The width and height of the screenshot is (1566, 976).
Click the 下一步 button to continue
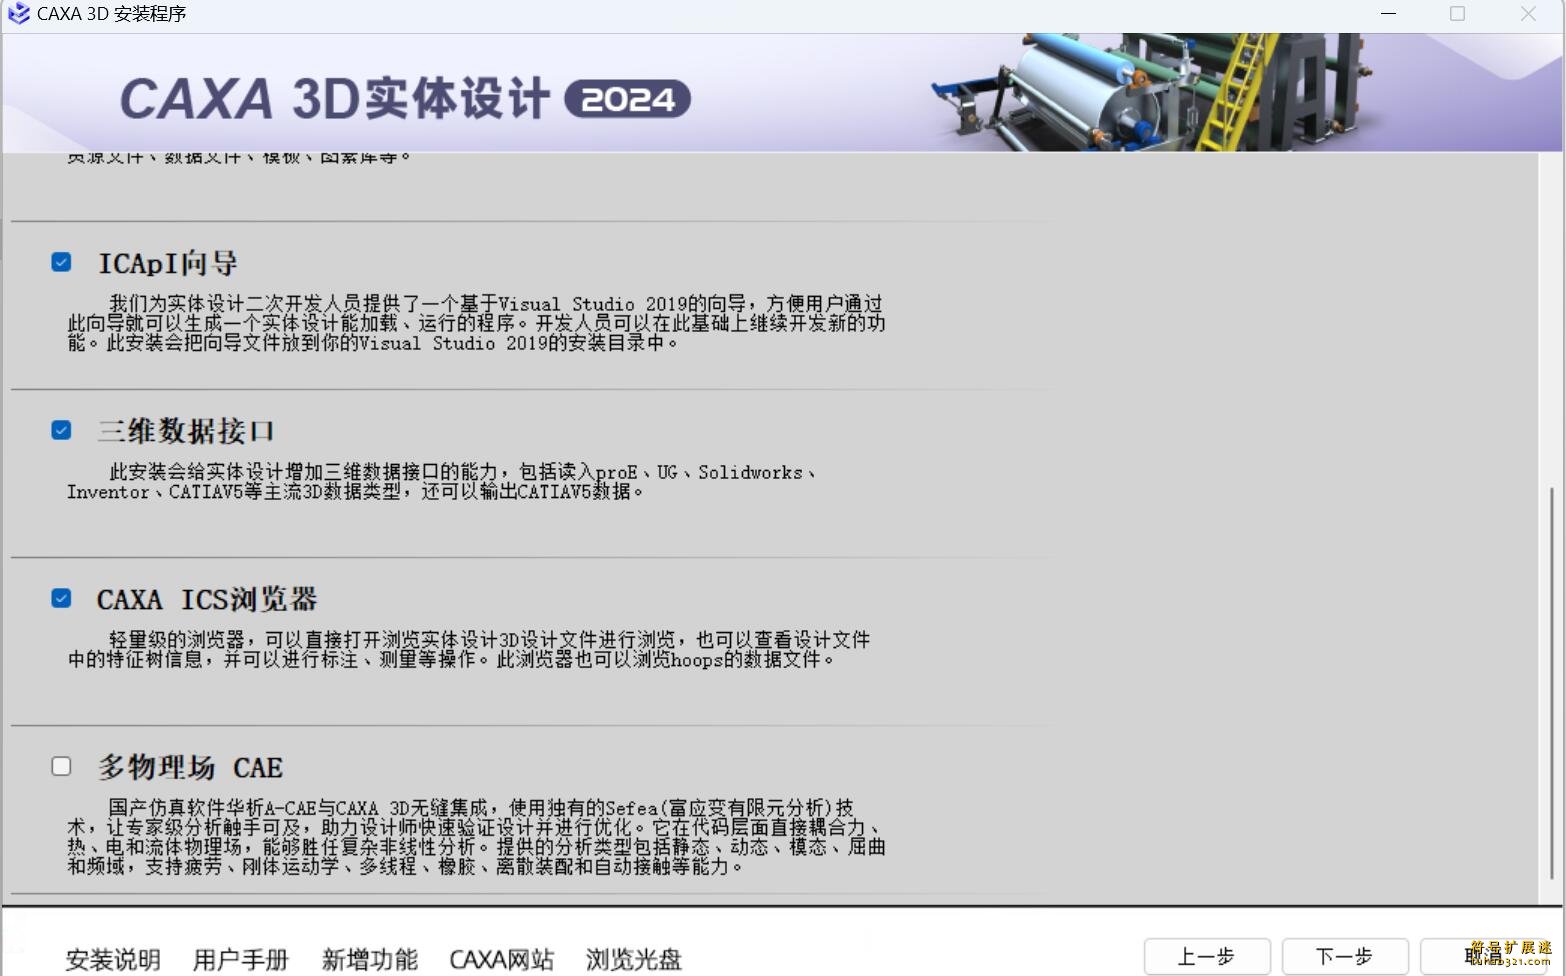tap(1345, 955)
